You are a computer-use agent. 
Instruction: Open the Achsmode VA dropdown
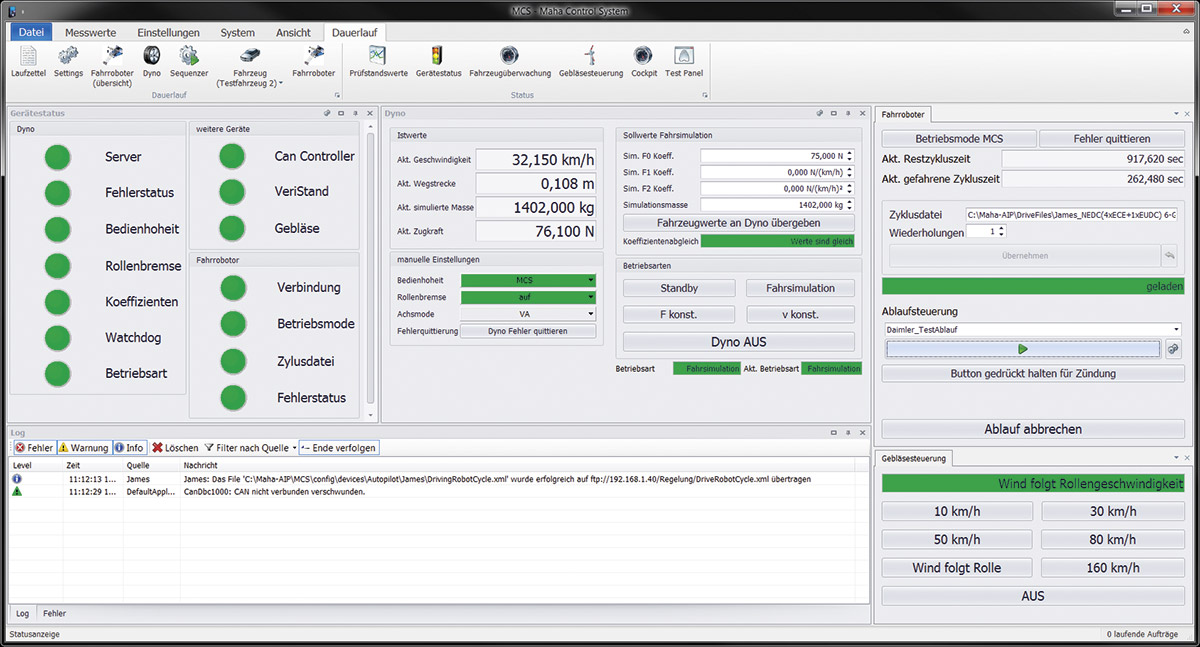[528, 314]
